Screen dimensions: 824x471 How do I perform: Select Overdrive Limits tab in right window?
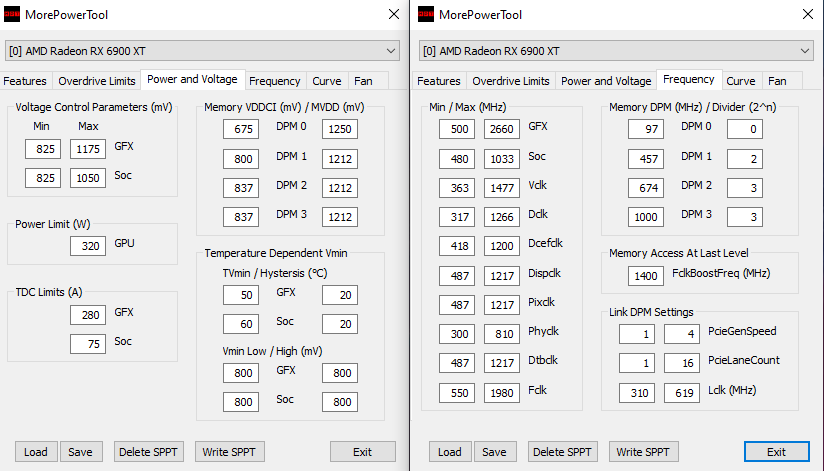pos(511,81)
